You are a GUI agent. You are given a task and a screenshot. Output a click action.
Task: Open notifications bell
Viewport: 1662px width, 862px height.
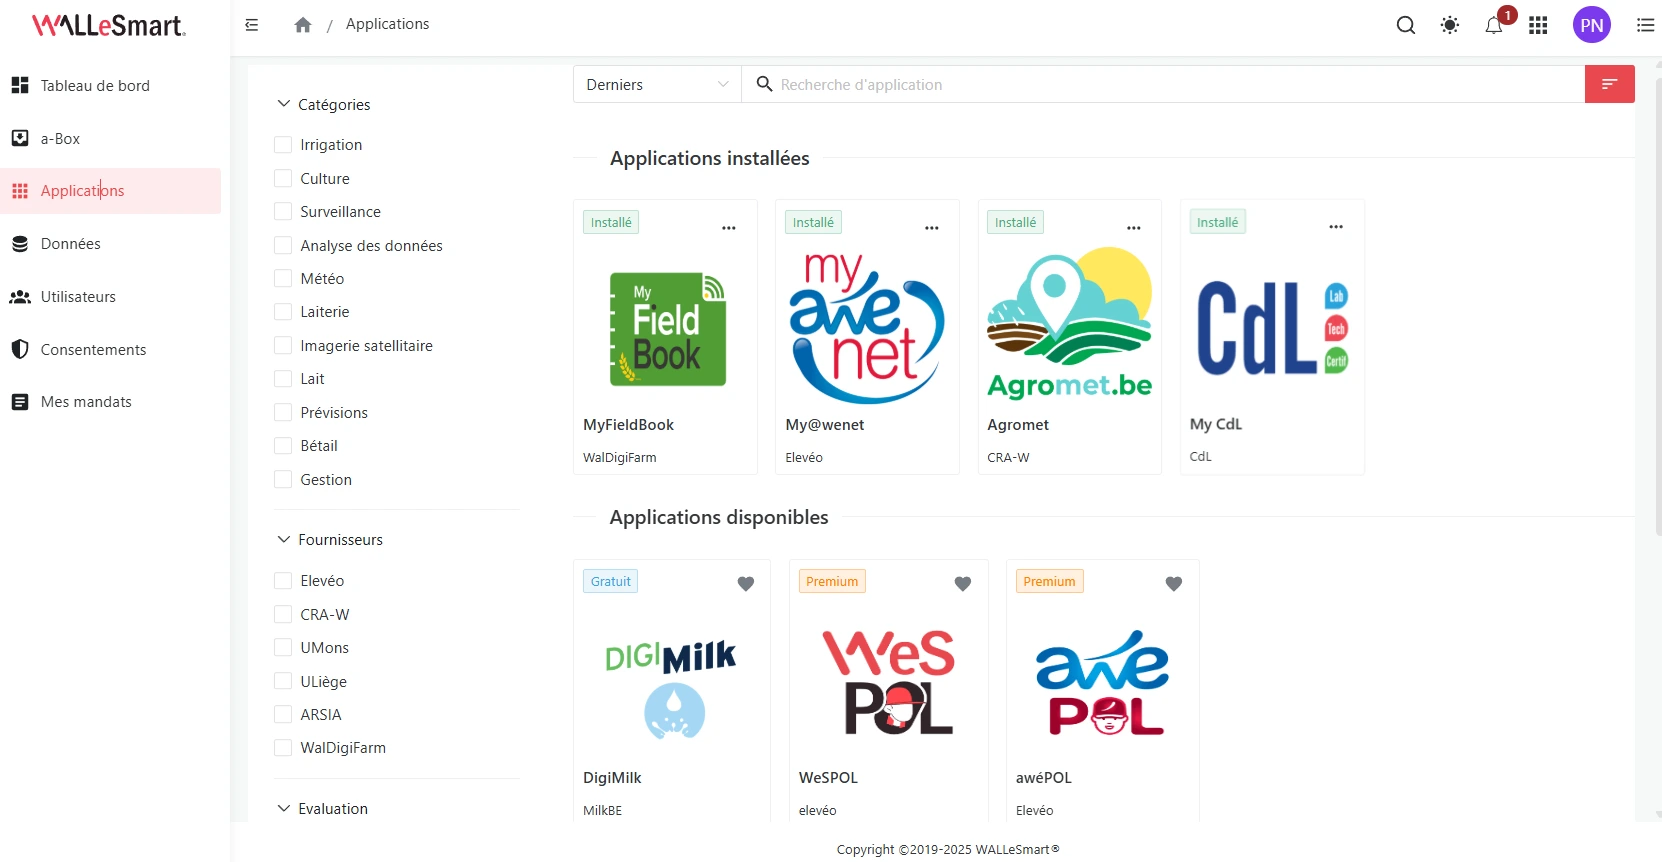pyautogui.click(x=1494, y=25)
